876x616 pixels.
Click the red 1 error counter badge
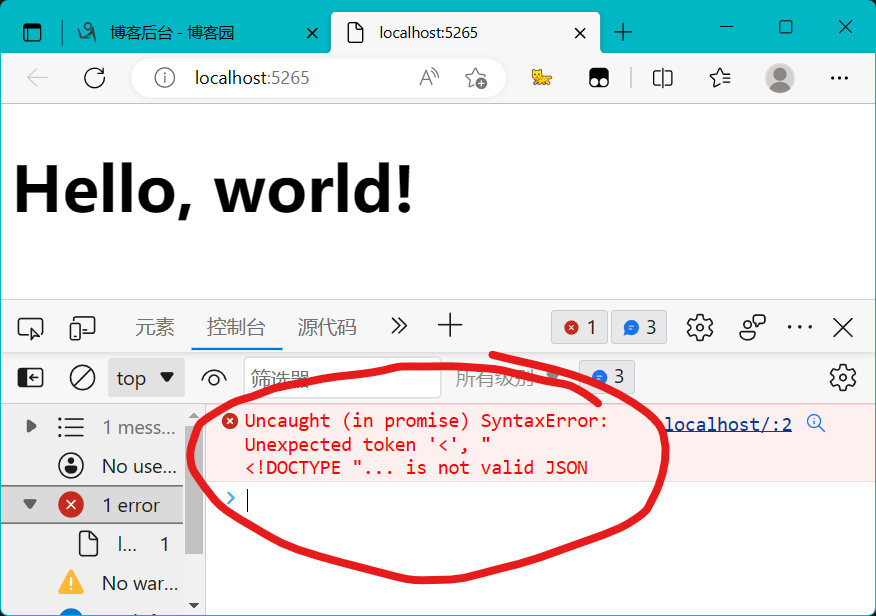coord(580,327)
